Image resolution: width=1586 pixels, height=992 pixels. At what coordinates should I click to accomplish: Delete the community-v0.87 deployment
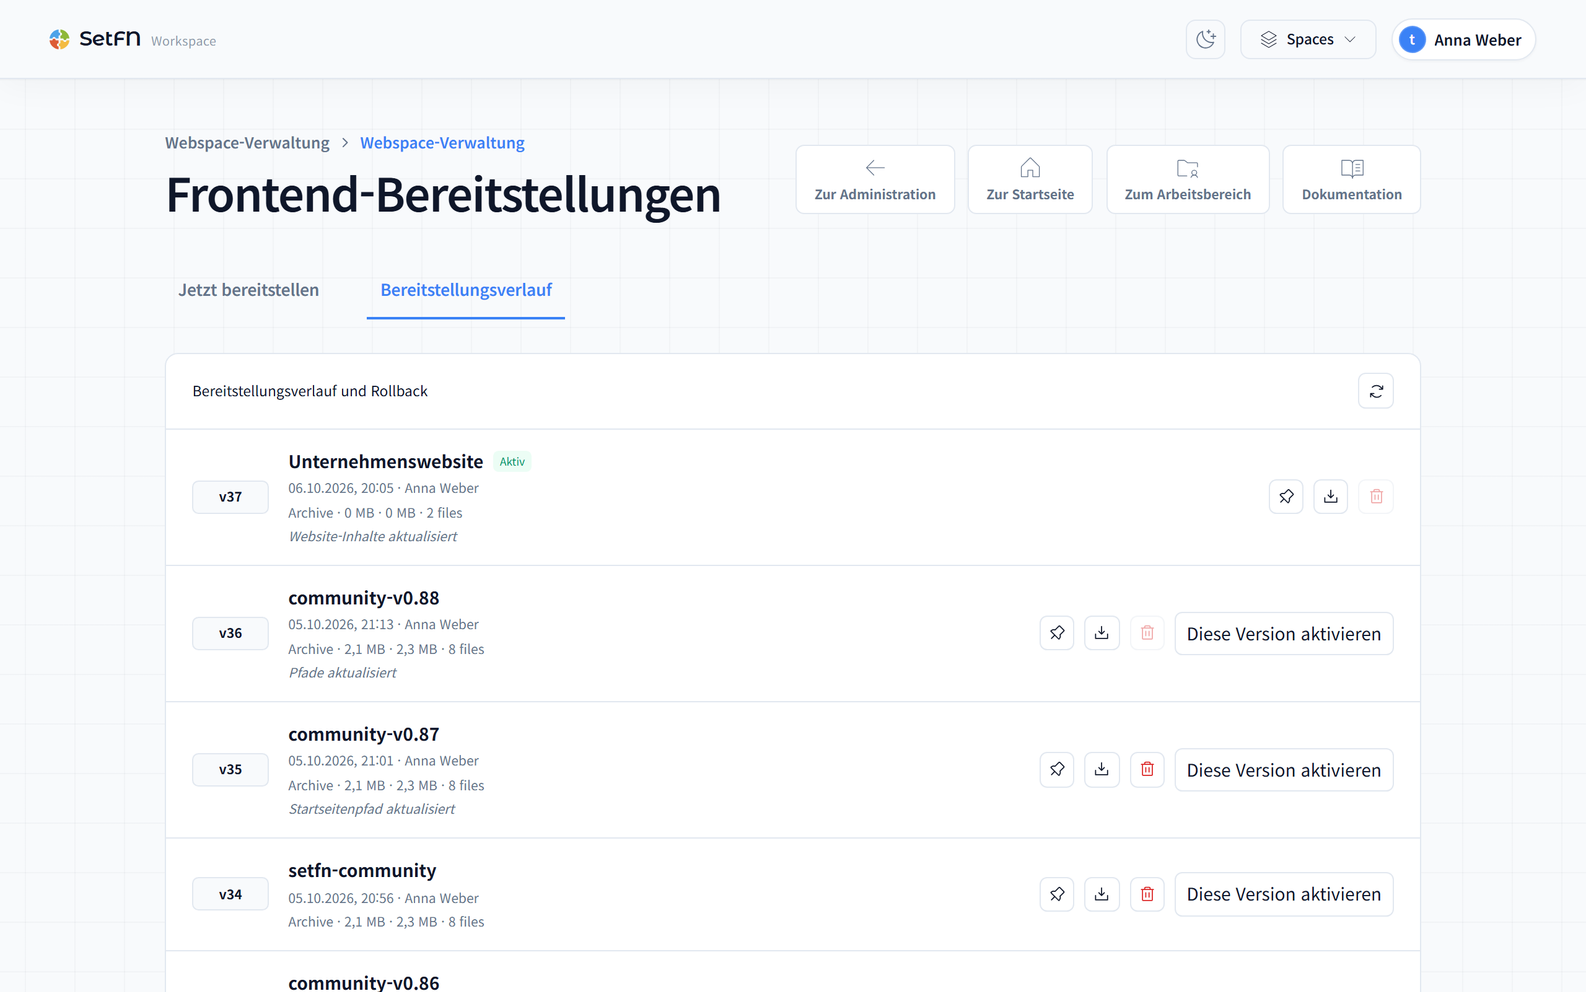coord(1147,769)
